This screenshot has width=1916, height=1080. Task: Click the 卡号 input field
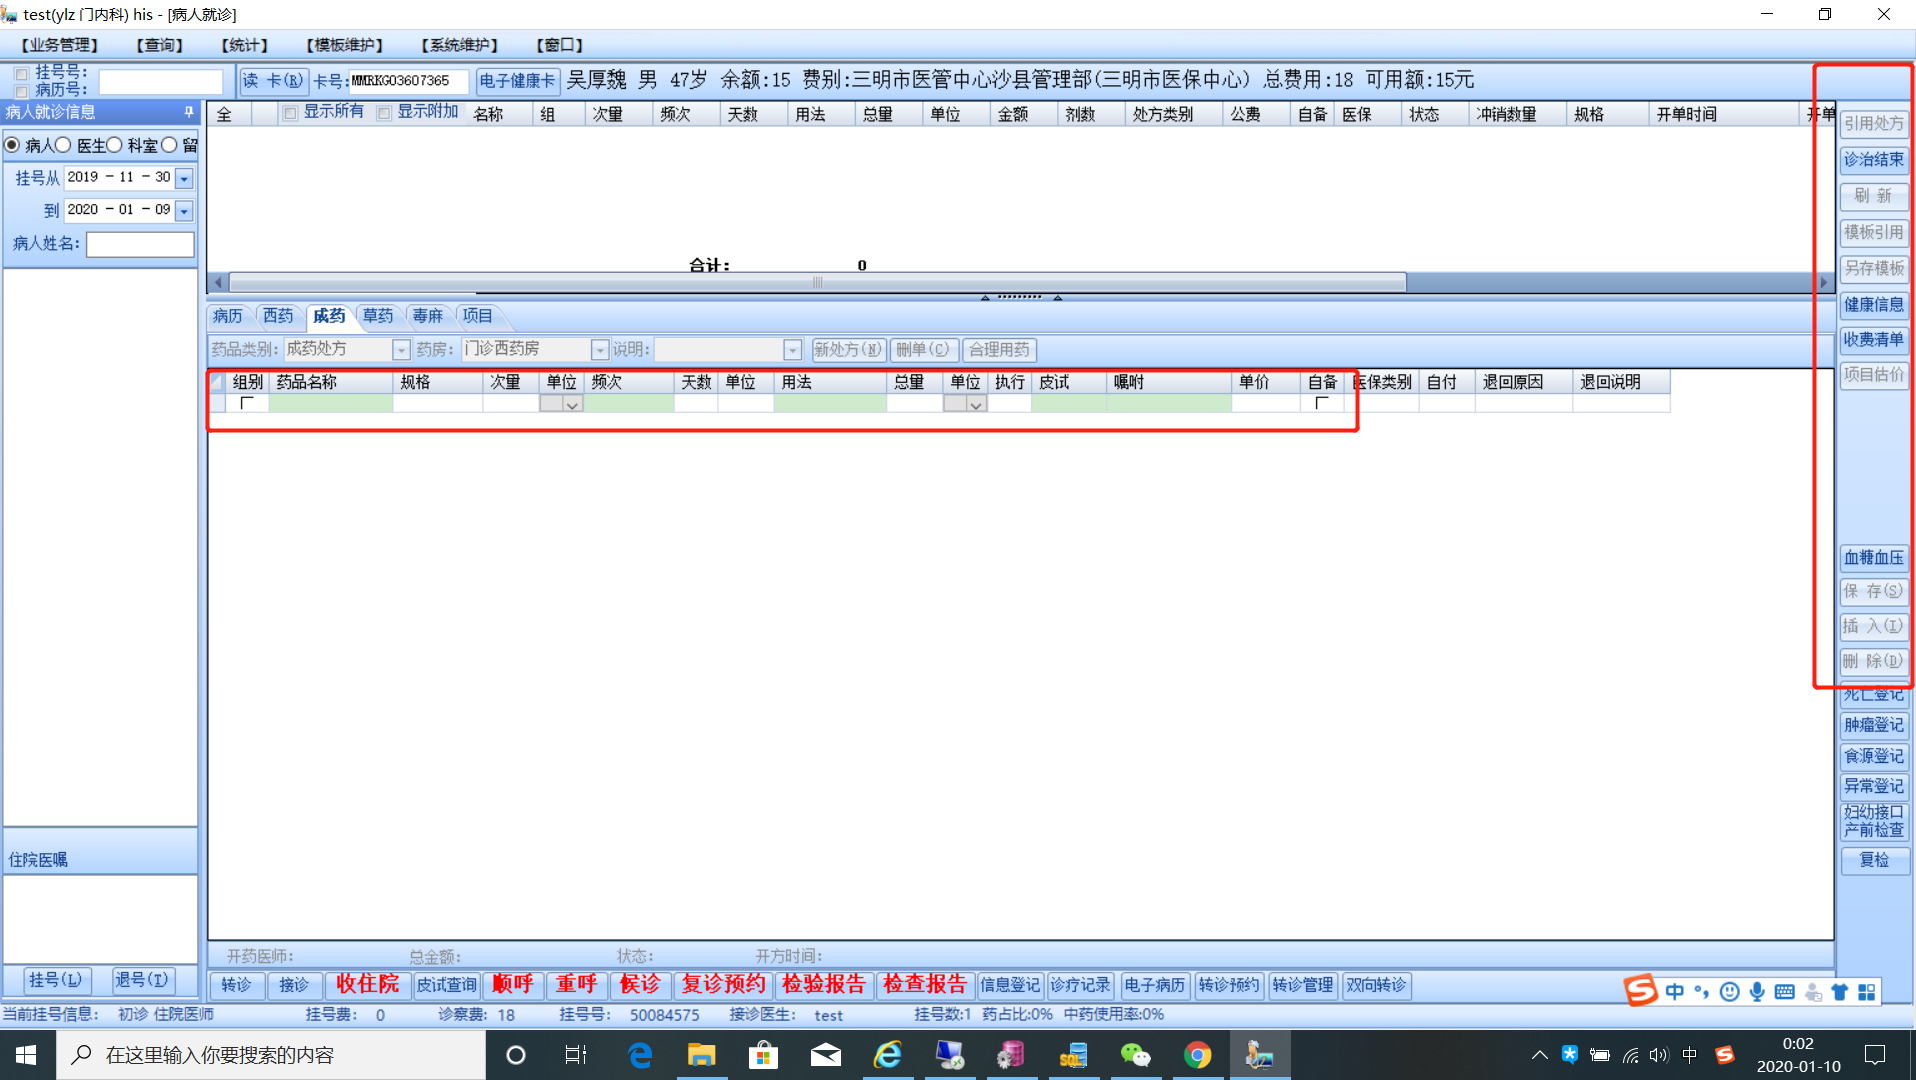pyautogui.click(x=408, y=81)
